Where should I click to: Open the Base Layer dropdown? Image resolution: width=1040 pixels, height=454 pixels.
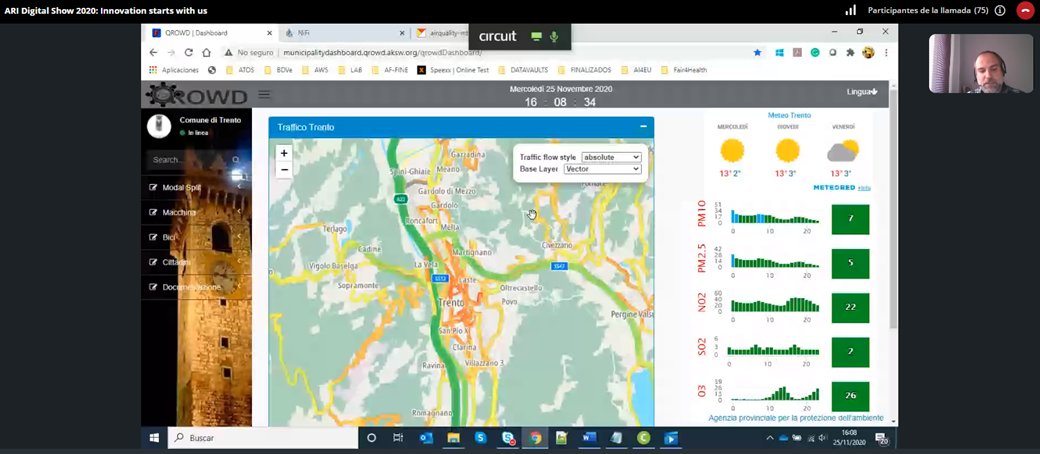[602, 169]
